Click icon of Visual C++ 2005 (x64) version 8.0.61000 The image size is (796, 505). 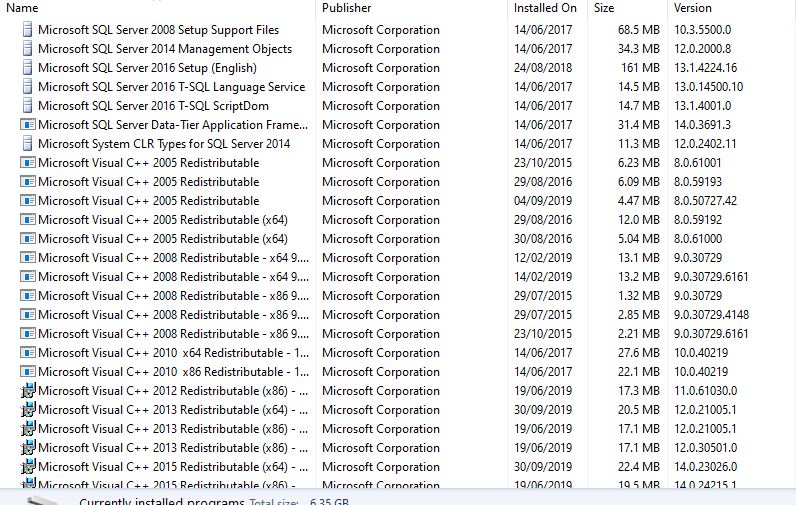click(x=28, y=239)
